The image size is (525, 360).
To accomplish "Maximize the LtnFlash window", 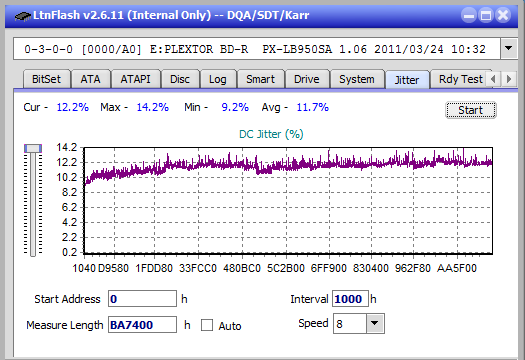I will 486,15.
